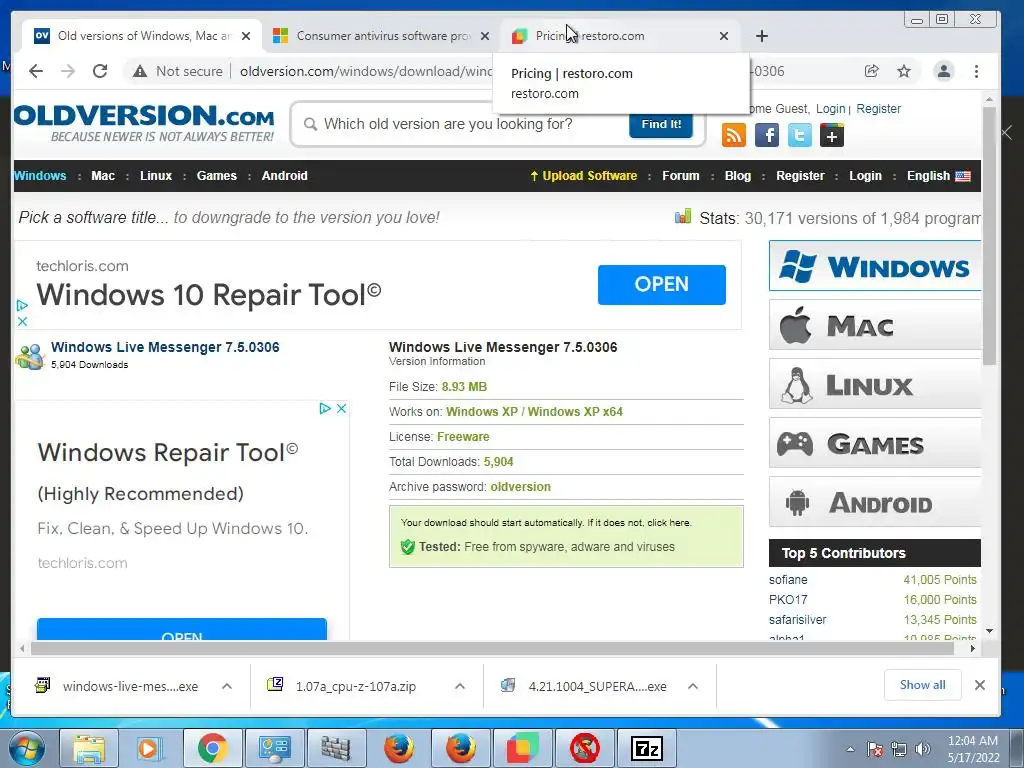Switch to the Old versions tab
The image size is (1024, 768).
coord(142,36)
